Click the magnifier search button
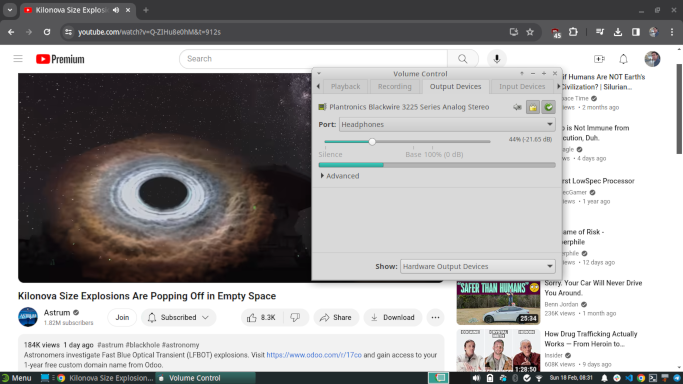The image size is (683, 384). (463, 59)
